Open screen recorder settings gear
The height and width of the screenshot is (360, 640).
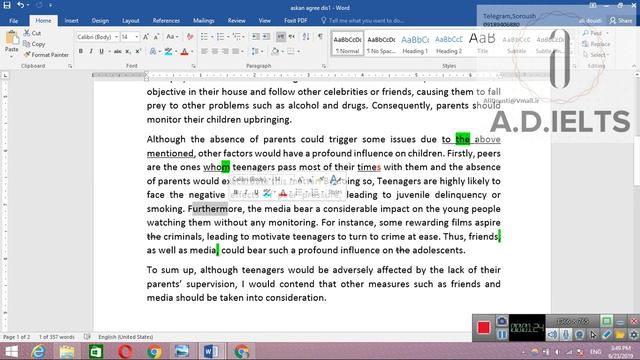(633, 335)
